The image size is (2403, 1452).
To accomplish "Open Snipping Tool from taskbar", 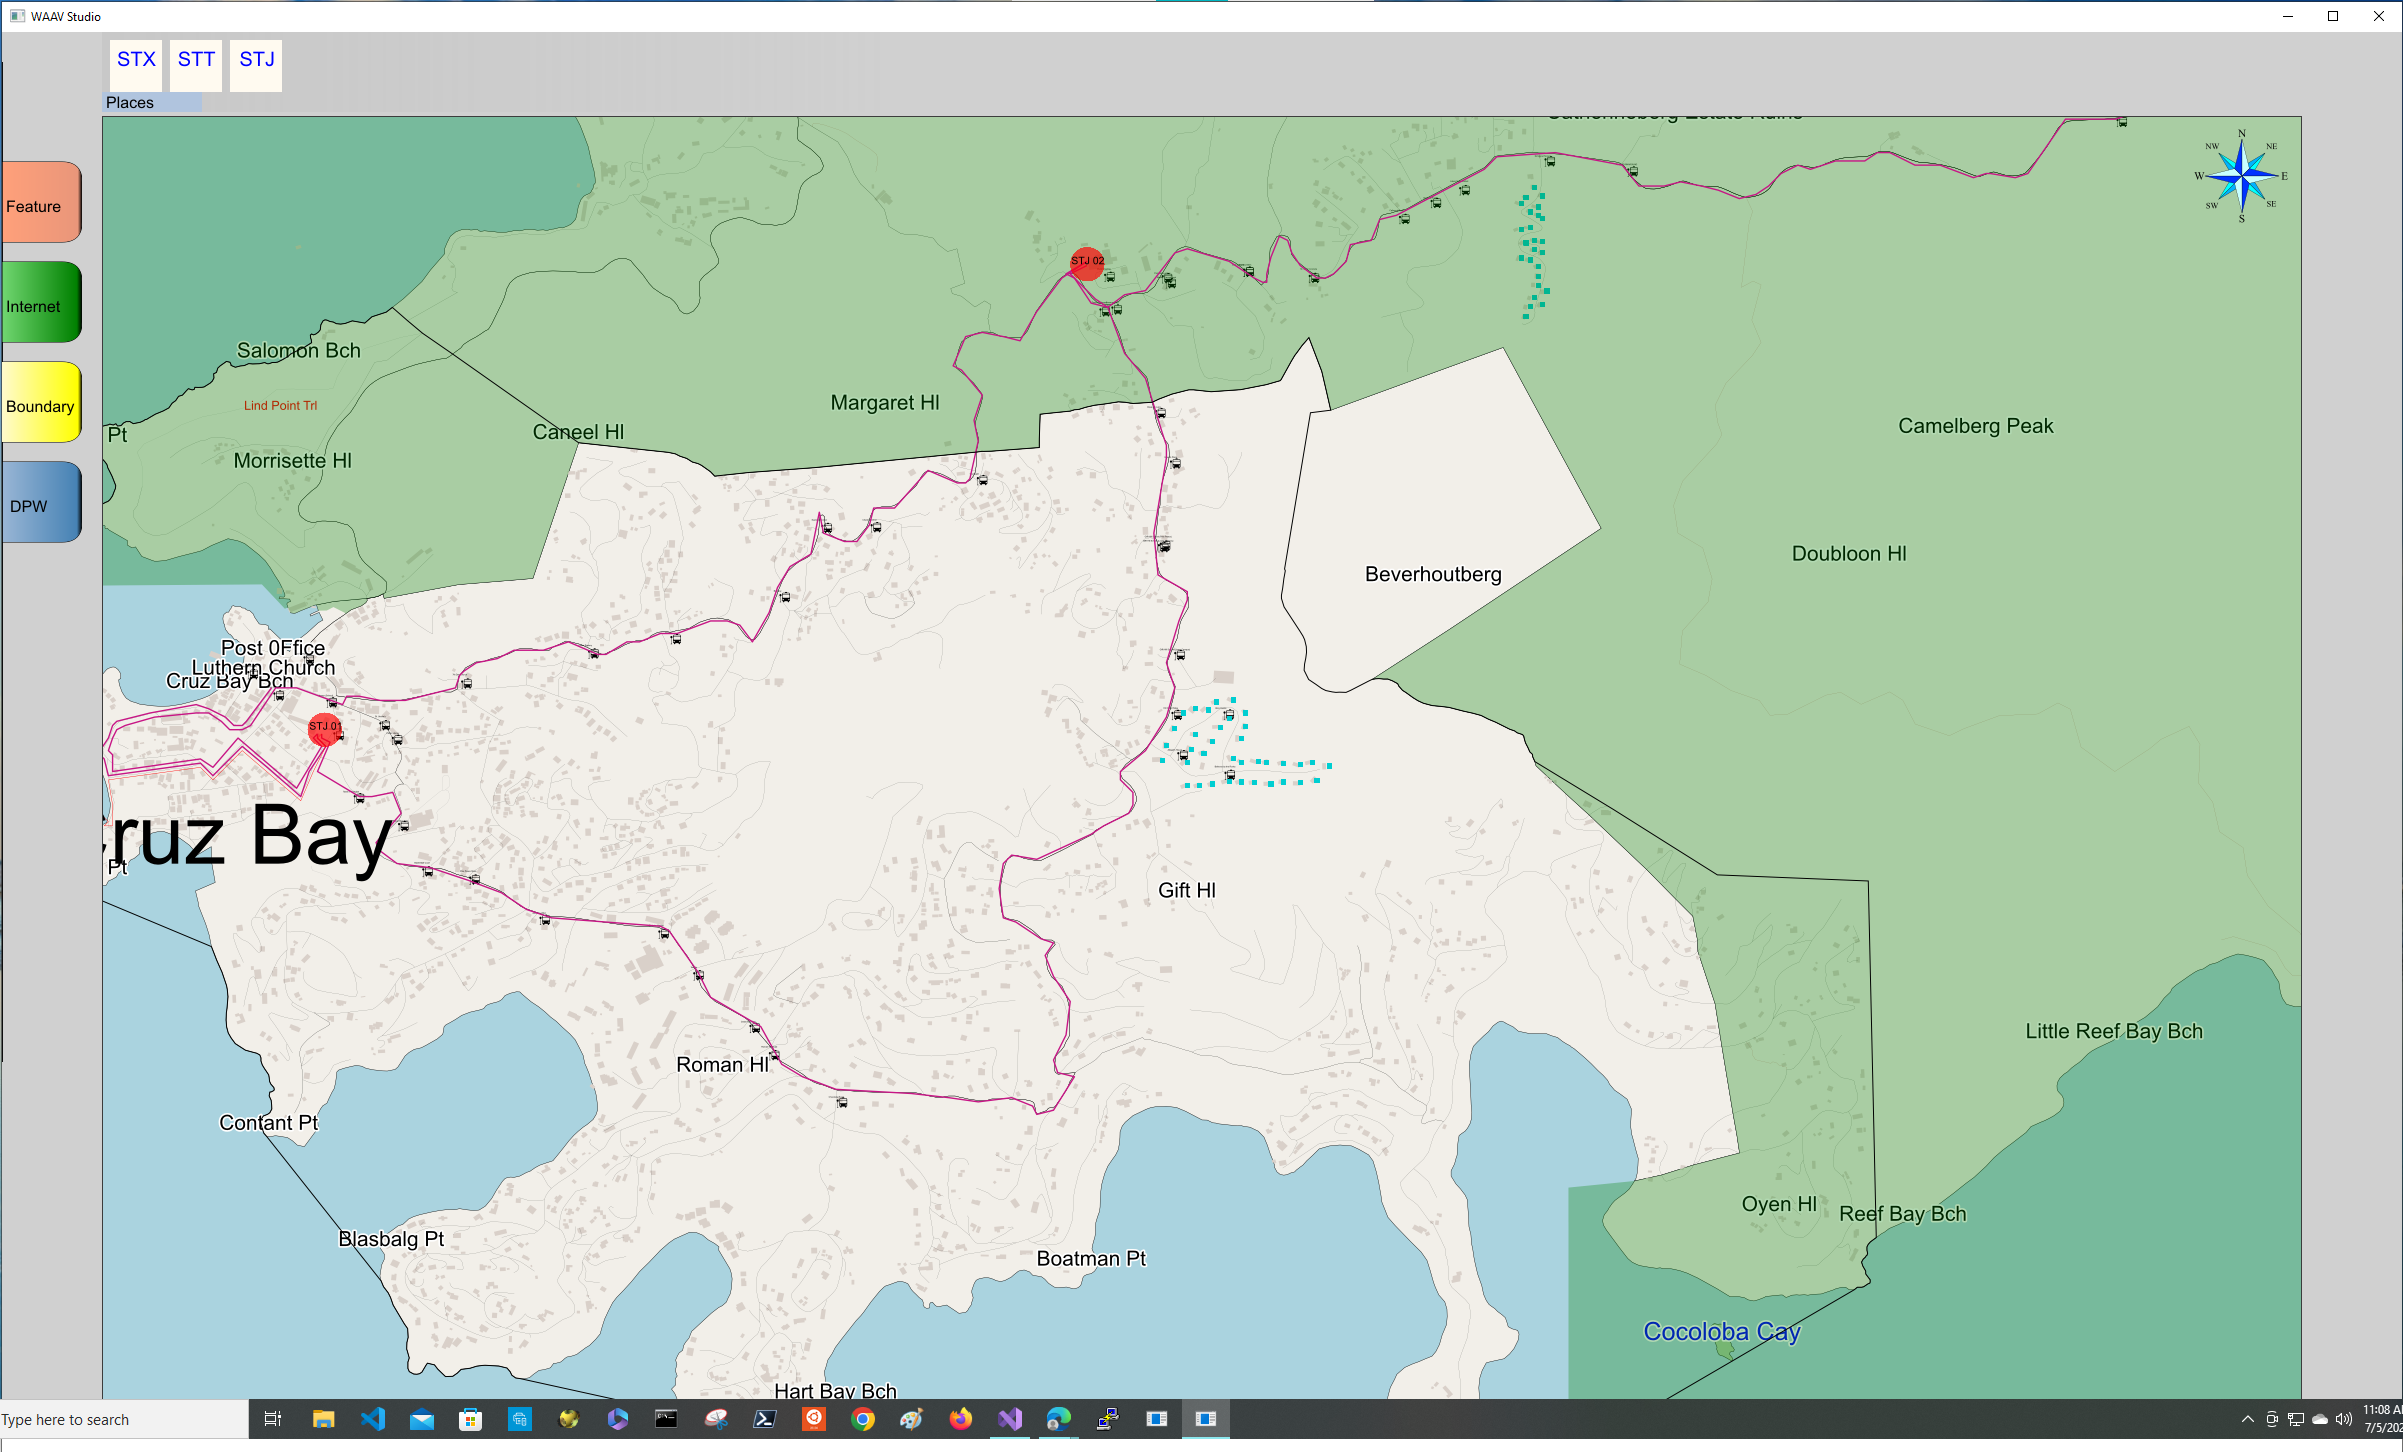I will pyautogui.click(x=716, y=1419).
